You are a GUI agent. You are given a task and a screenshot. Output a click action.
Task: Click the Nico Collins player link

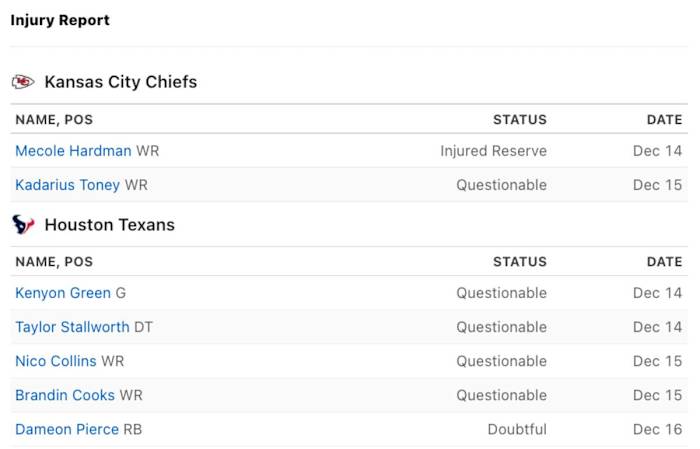pyautogui.click(x=56, y=361)
